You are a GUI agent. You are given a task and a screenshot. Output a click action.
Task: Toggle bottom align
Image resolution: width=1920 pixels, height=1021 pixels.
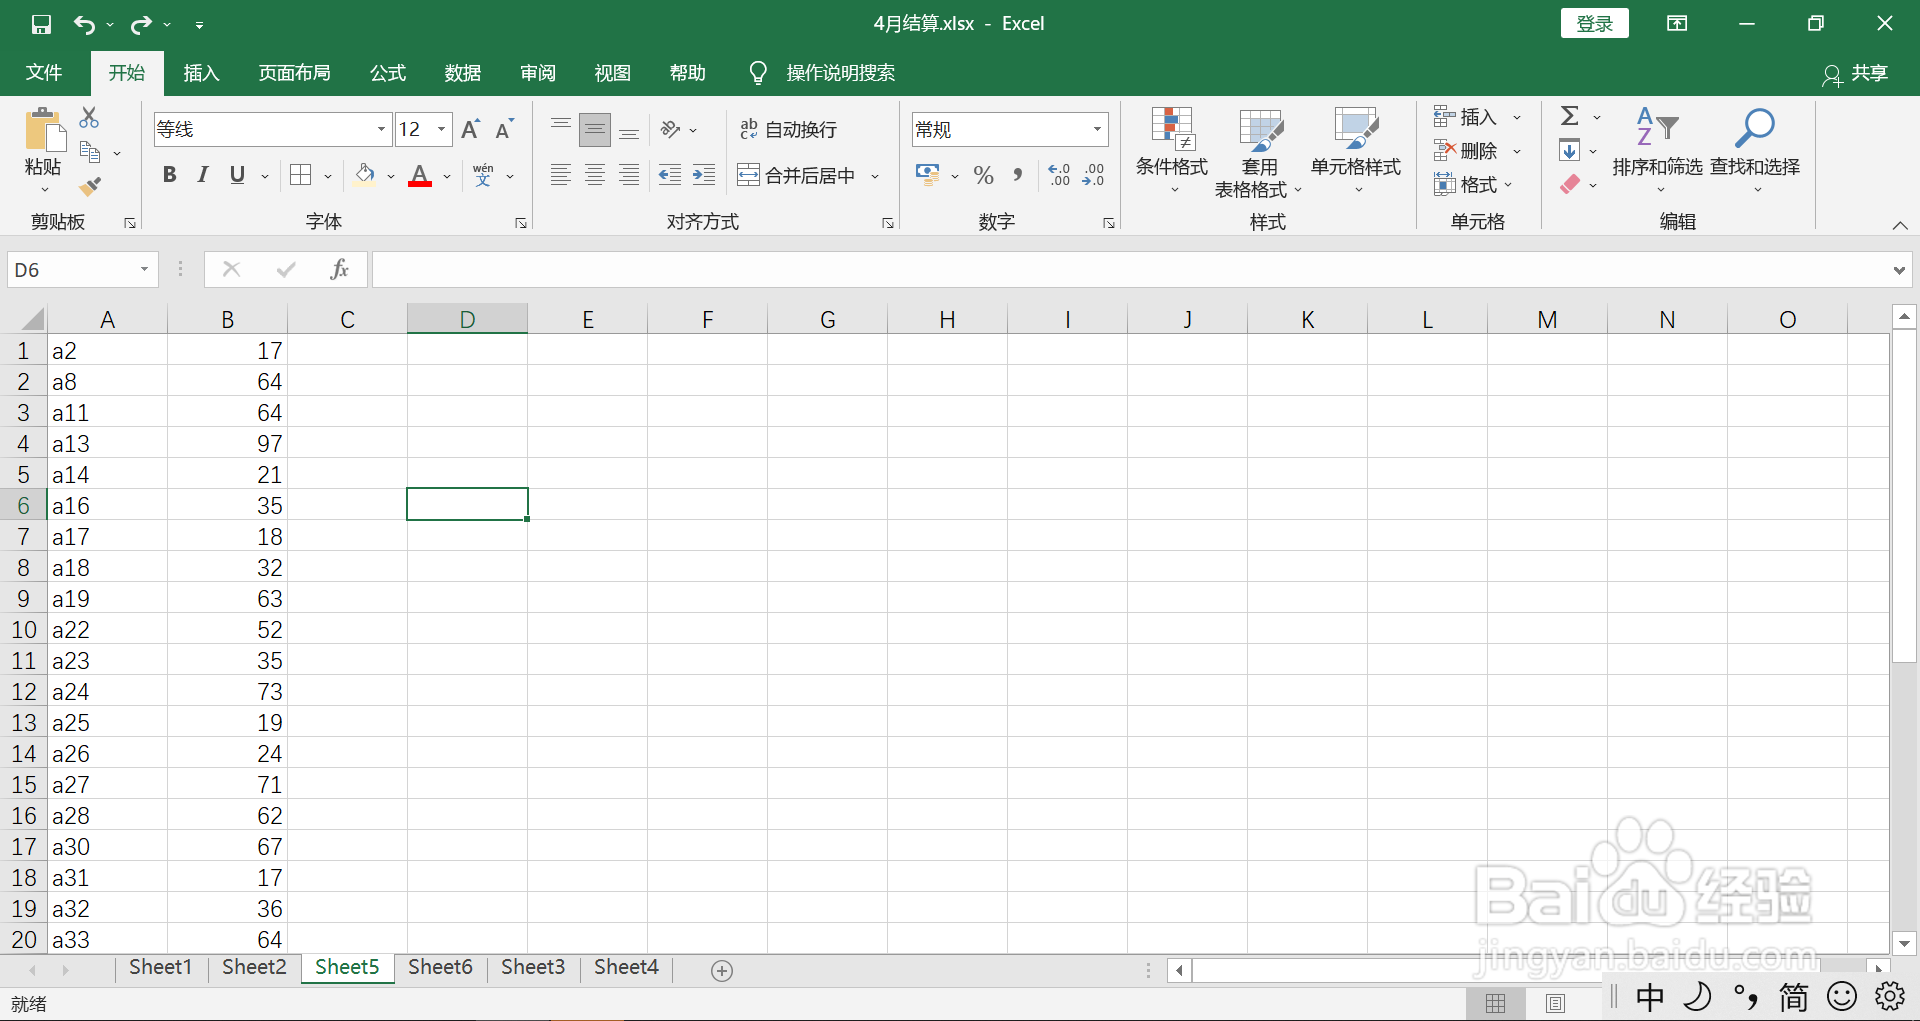point(629,129)
